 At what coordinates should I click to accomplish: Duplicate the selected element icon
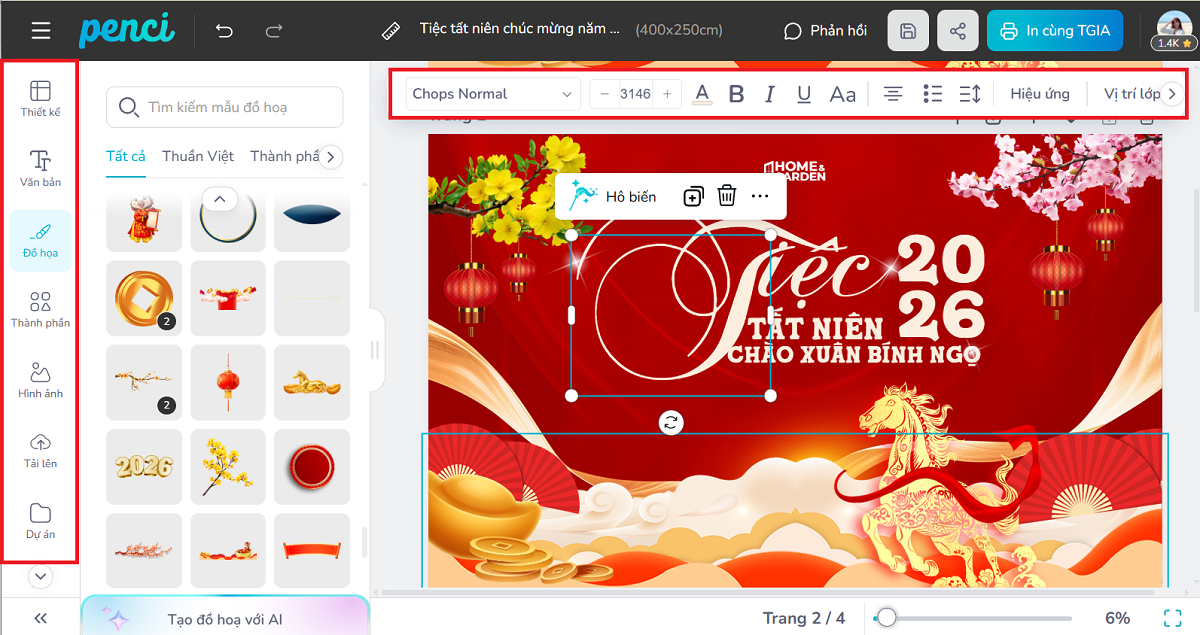click(693, 196)
